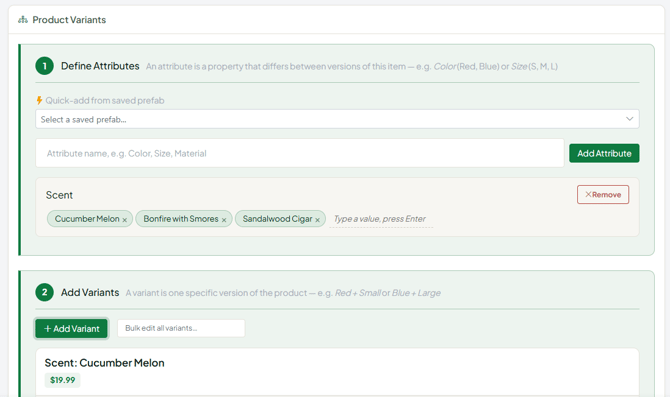Click the 'Quick-add from saved prefab' label
670x397 pixels.
tap(105, 100)
